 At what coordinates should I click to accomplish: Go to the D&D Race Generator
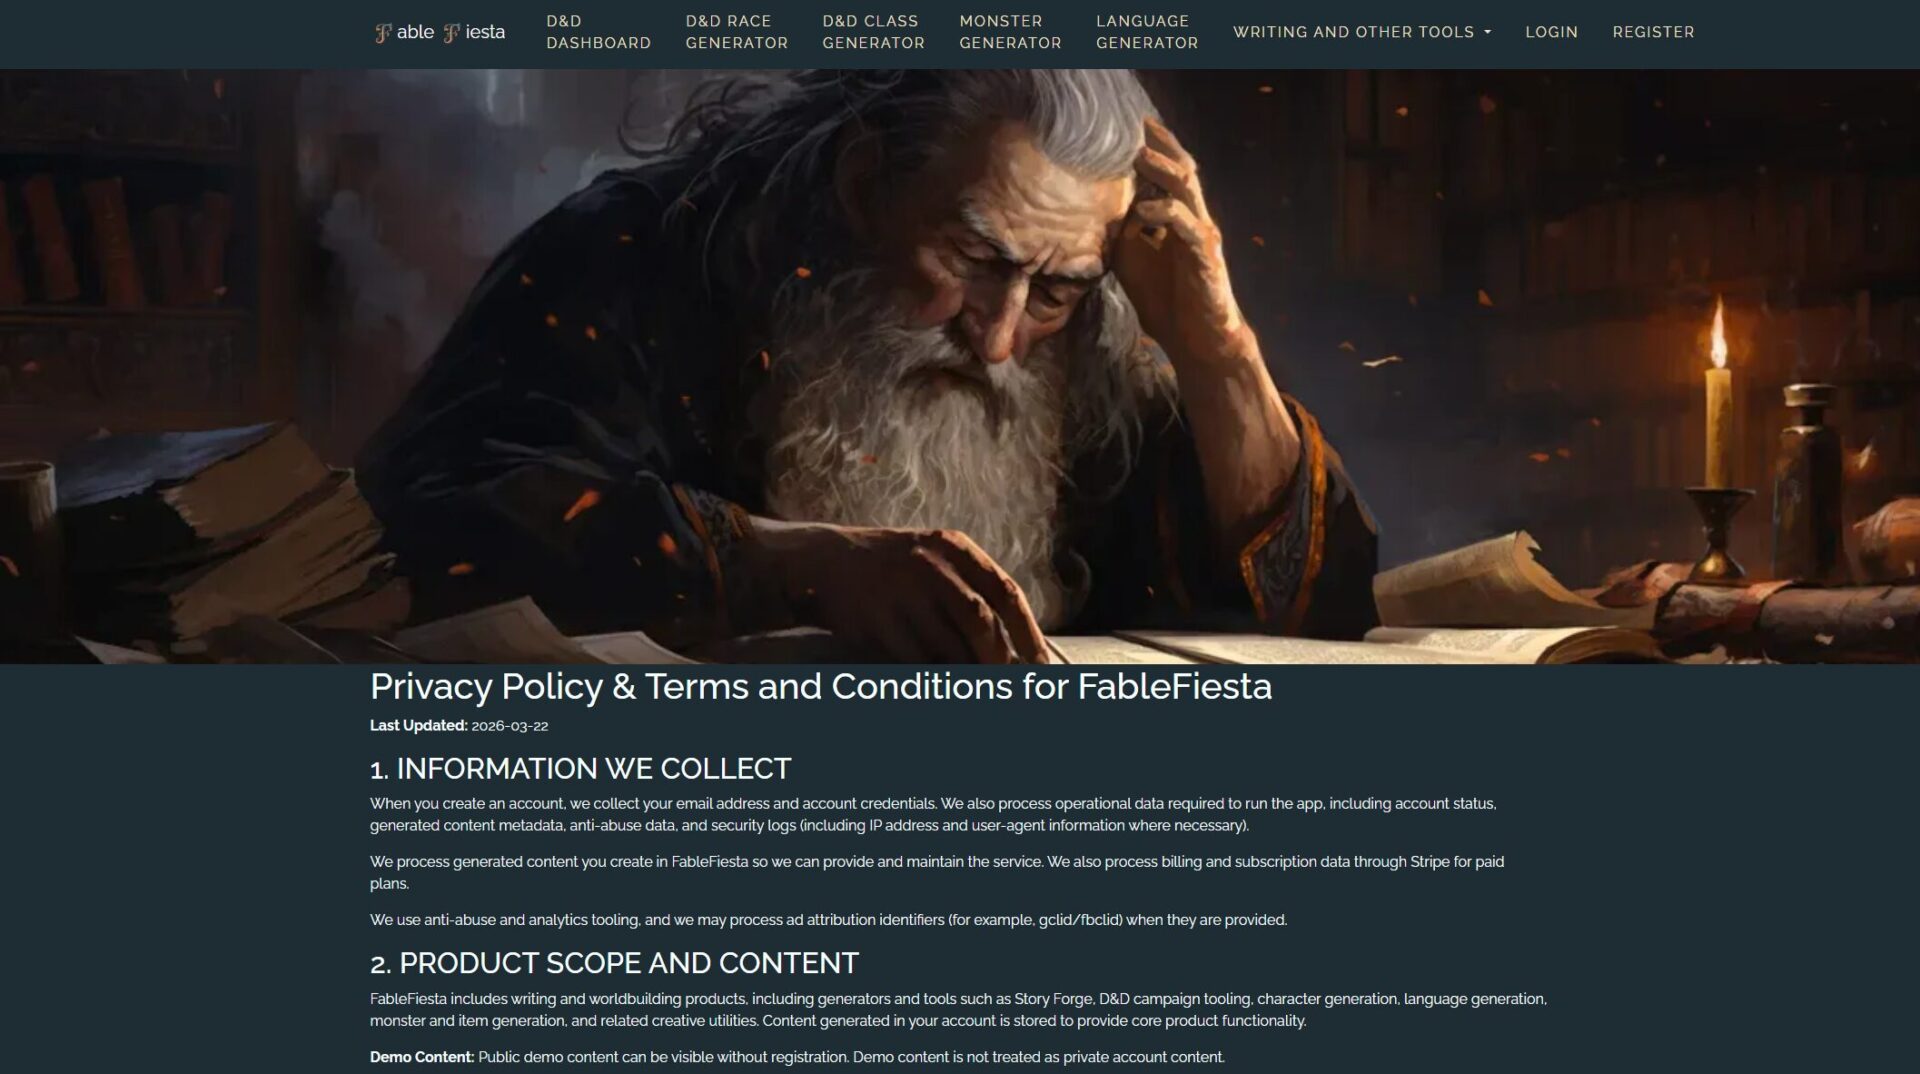click(x=736, y=32)
